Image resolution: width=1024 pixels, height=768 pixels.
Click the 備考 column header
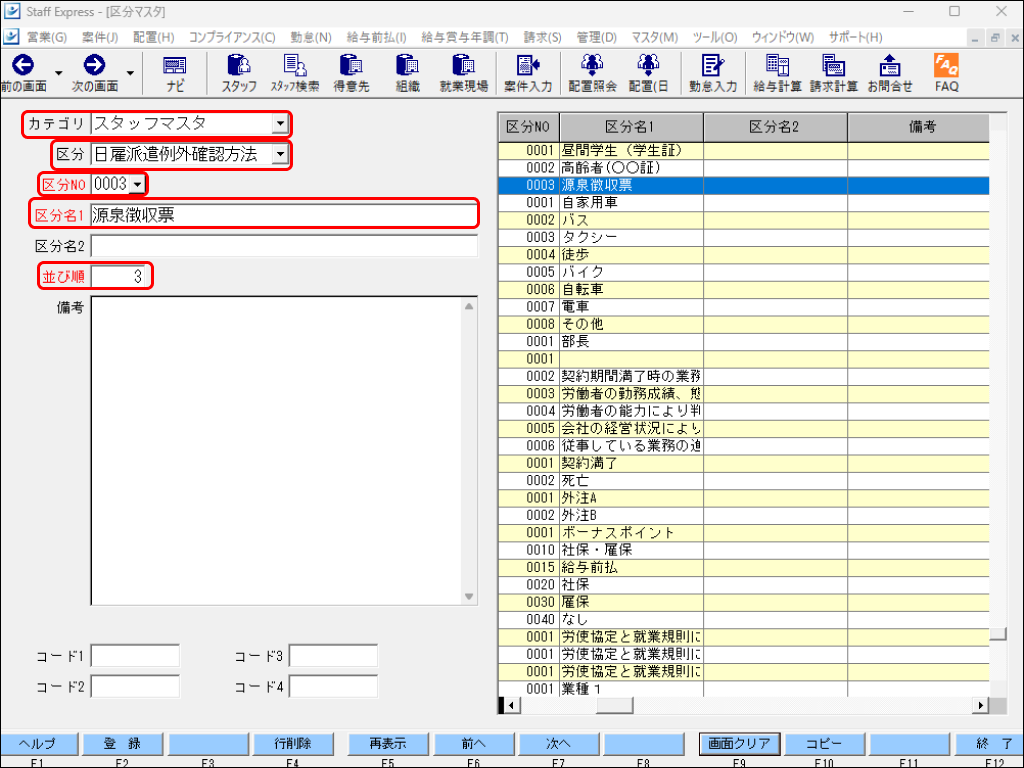pos(919,127)
